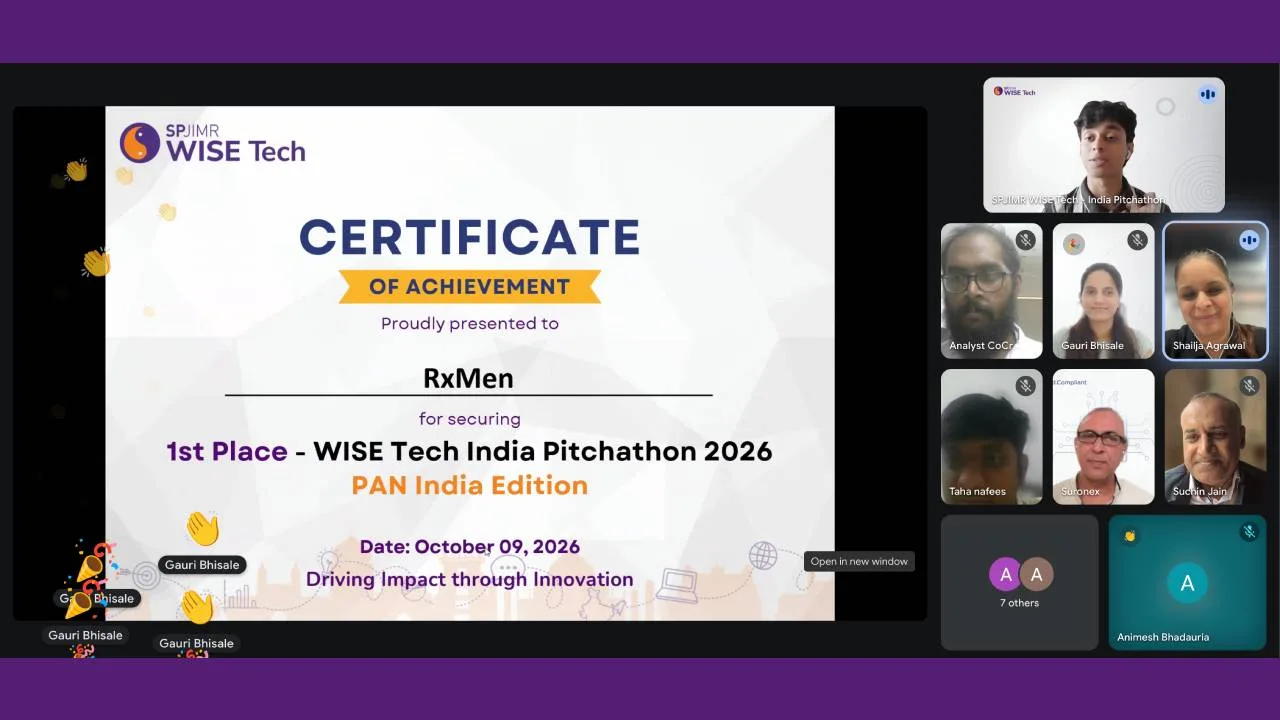Select Sudhin Jain's video tile

tap(1215, 436)
